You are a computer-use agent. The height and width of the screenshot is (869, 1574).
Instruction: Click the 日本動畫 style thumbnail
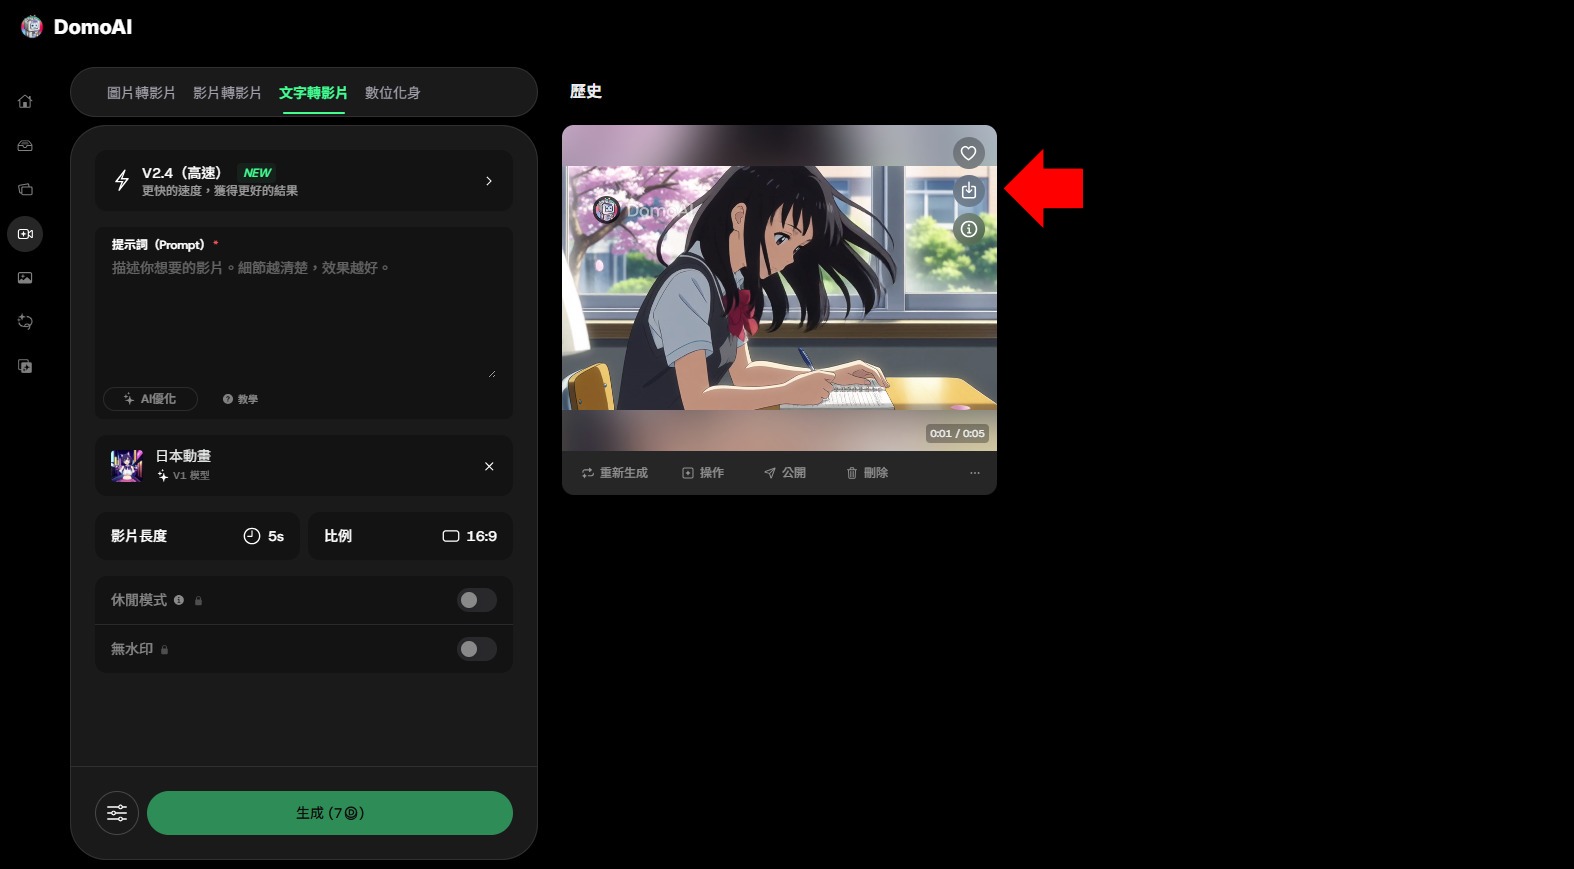click(127, 466)
